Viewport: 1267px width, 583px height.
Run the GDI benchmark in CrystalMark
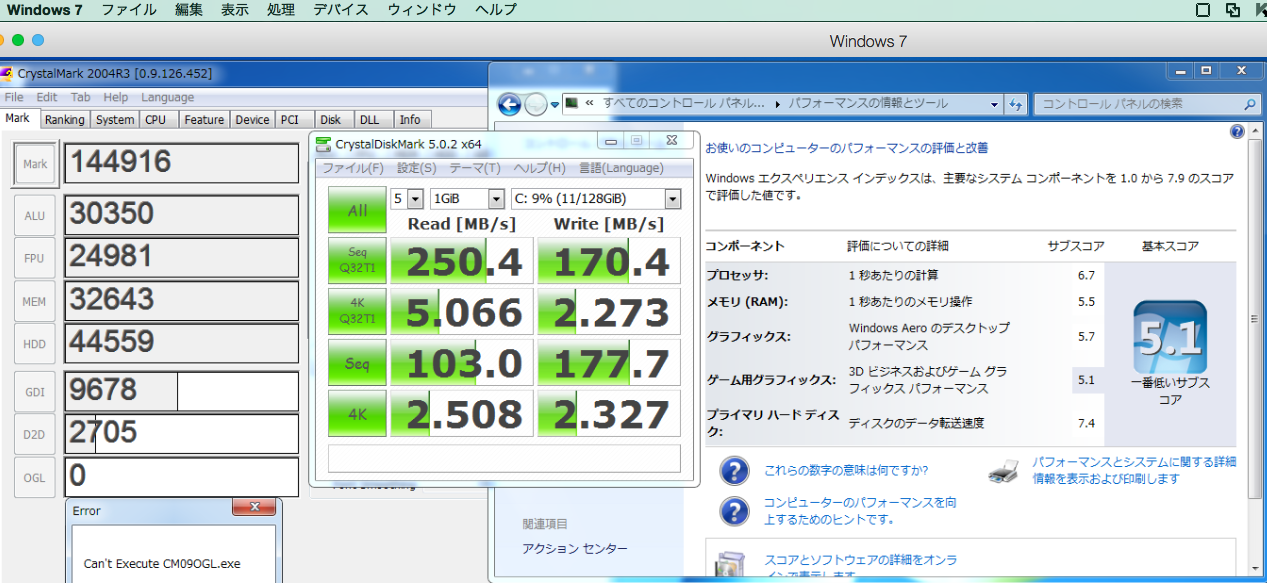tap(35, 391)
